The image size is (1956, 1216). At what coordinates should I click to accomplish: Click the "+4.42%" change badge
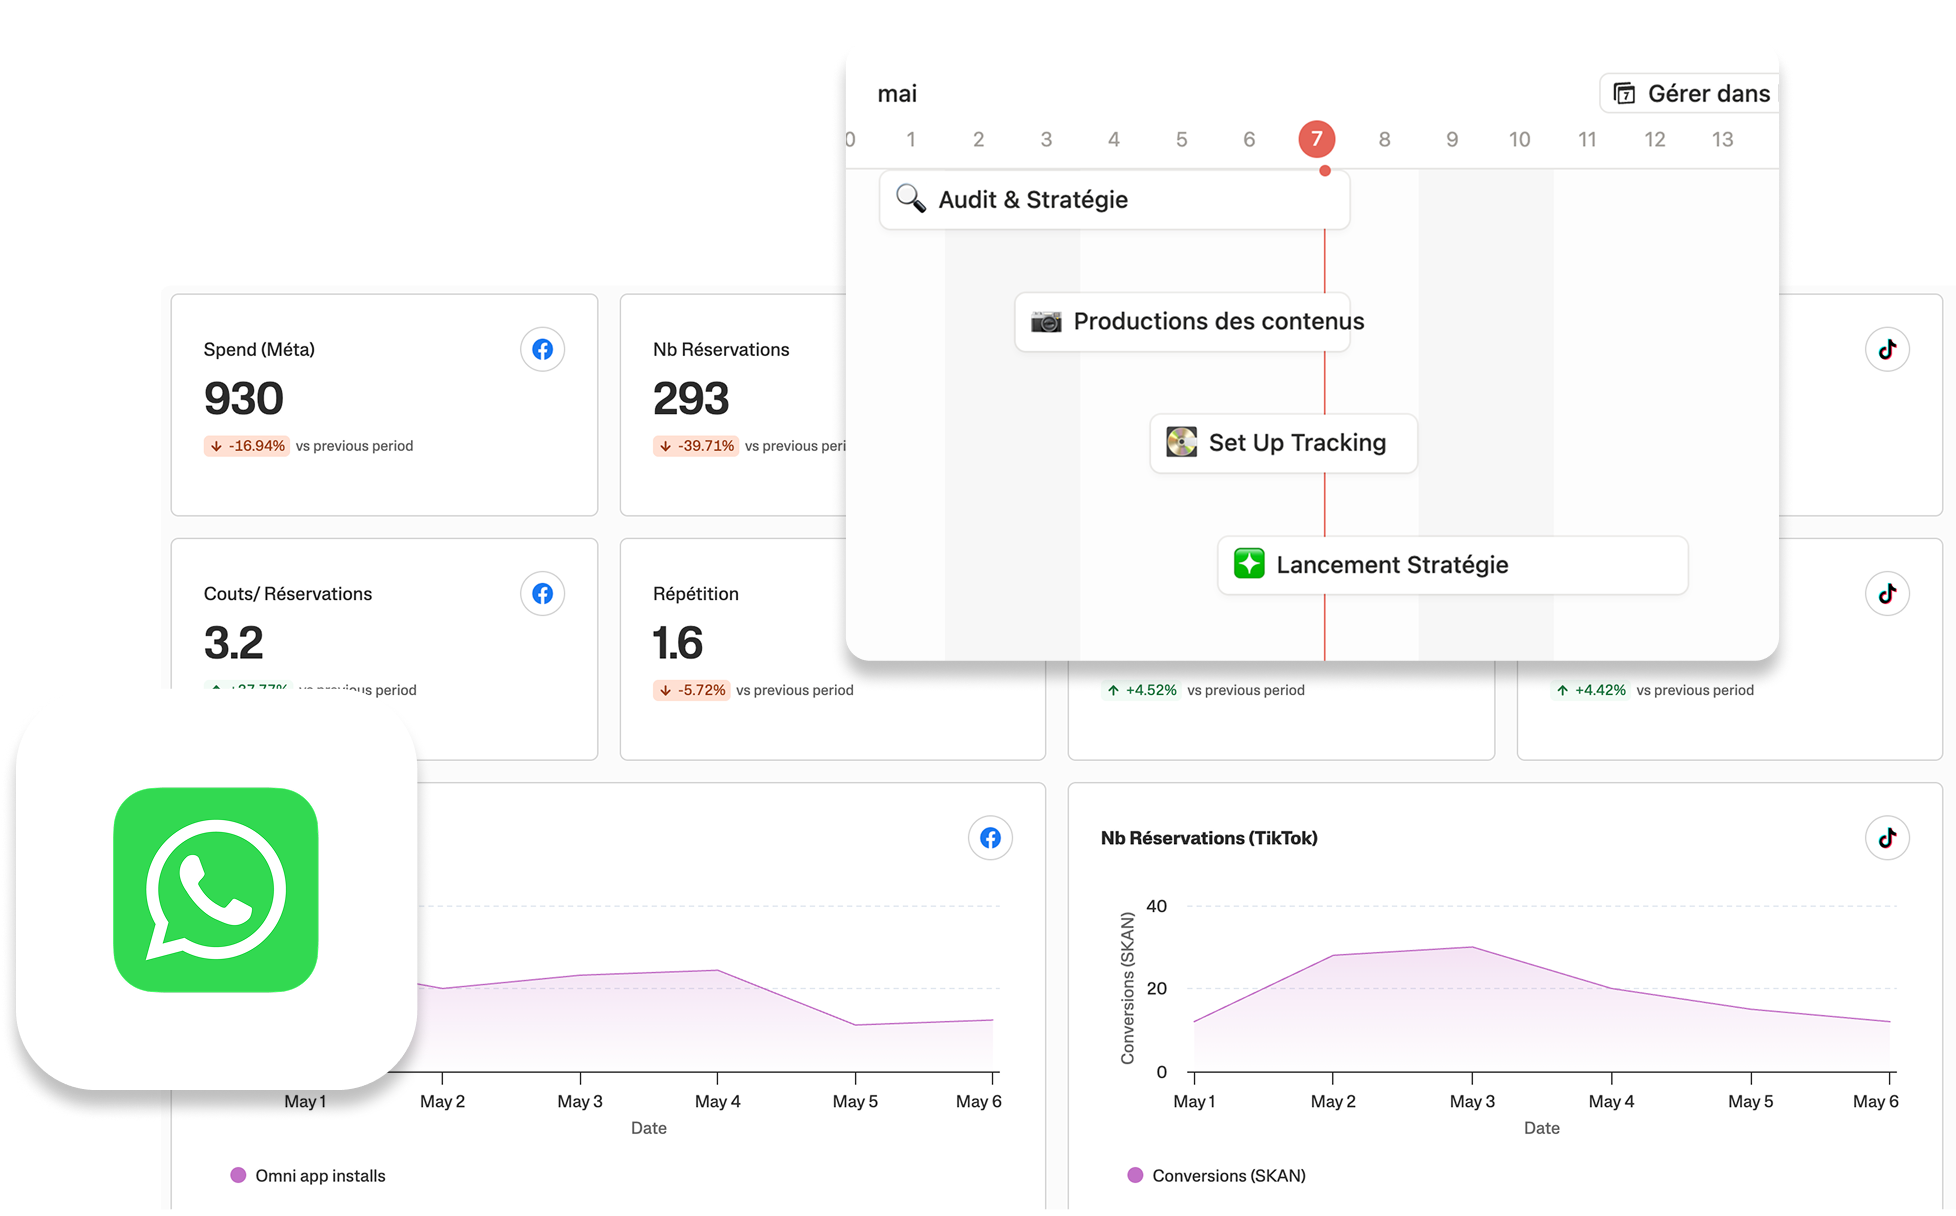[1590, 690]
